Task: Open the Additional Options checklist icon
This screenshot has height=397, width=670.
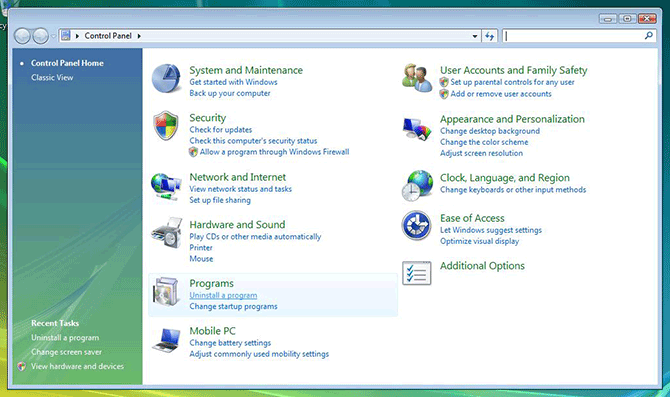Action: [x=417, y=273]
